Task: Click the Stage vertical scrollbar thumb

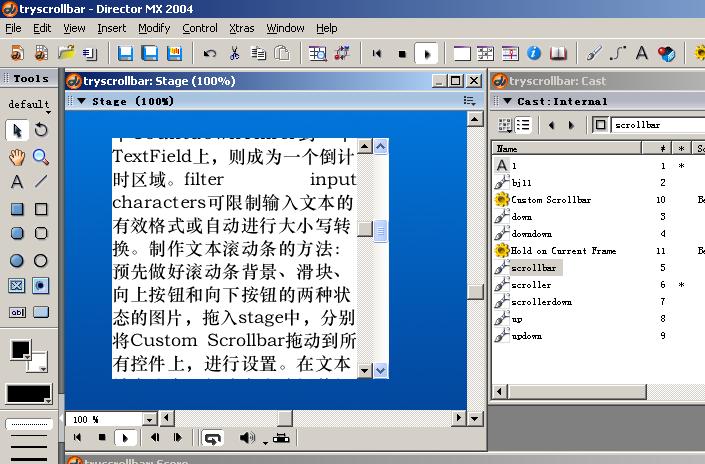Action: (475, 291)
